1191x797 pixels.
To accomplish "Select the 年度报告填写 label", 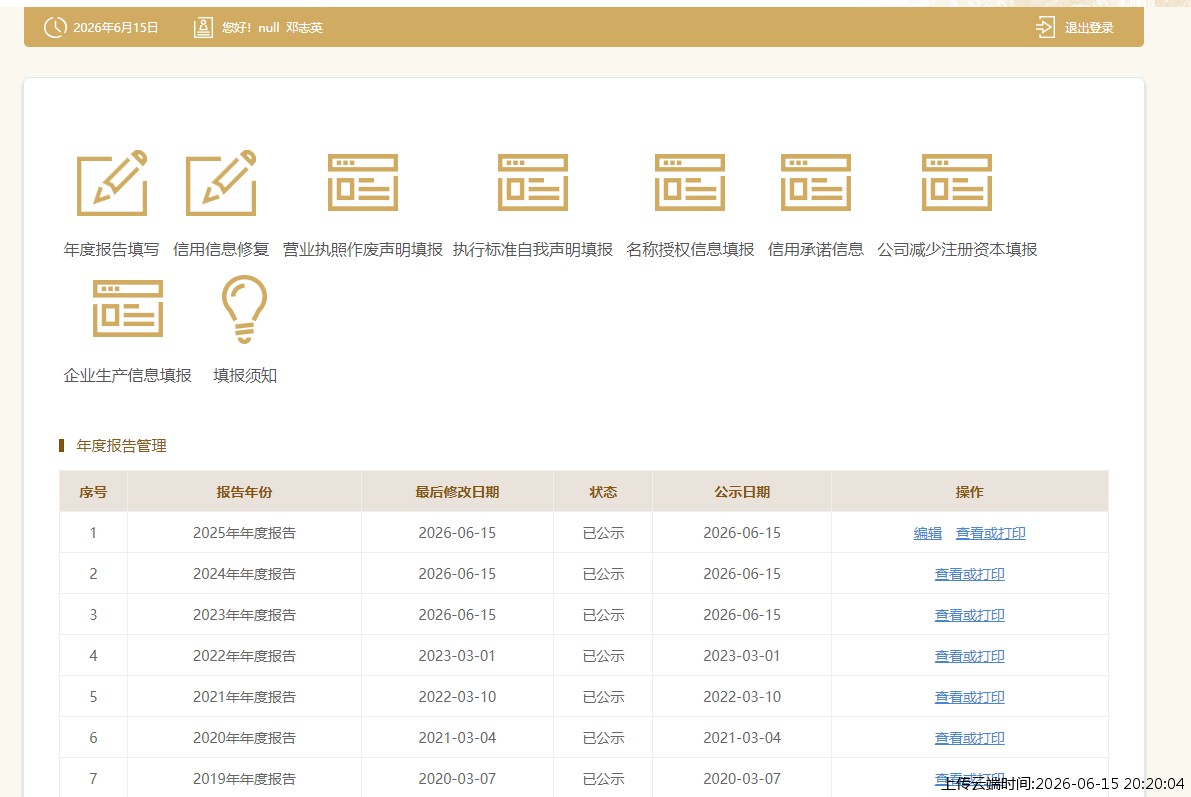I will 112,249.
